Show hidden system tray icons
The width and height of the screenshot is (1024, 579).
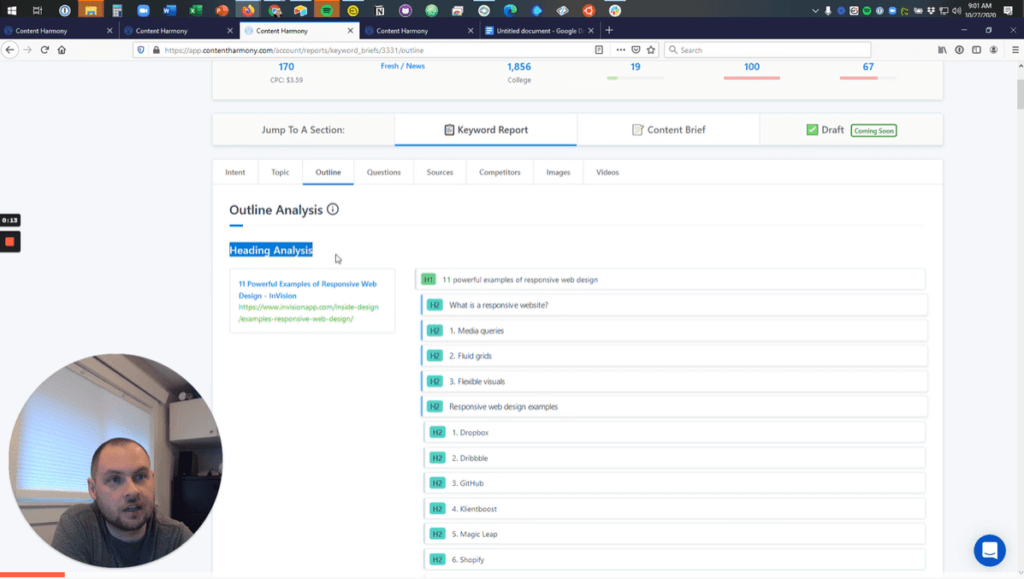pyautogui.click(x=815, y=10)
